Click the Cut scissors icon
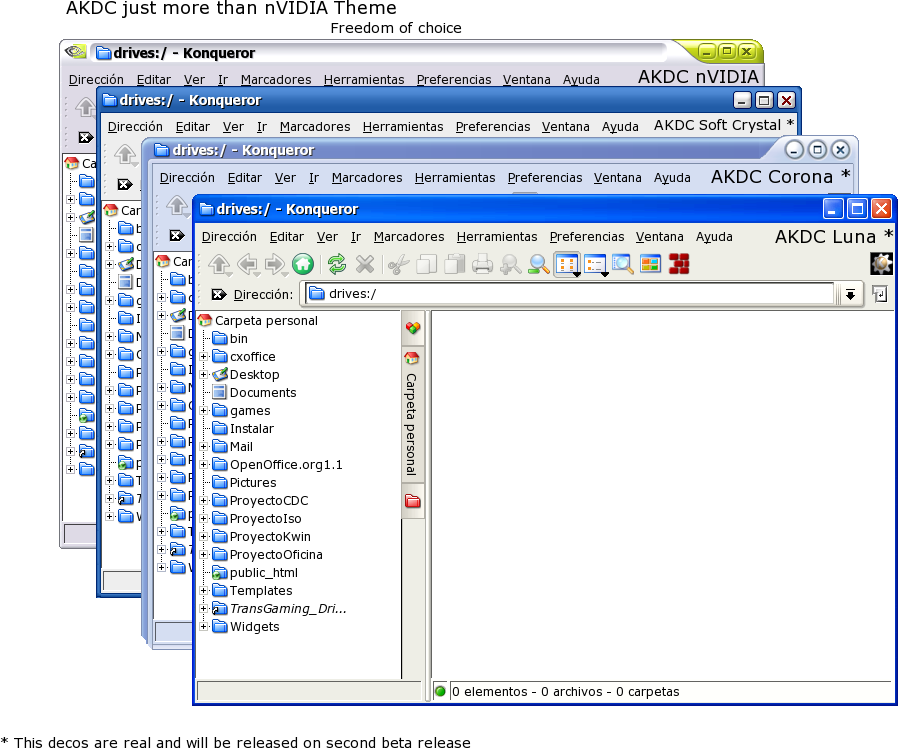The width and height of the screenshot is (898, 748). coord(399,265)
